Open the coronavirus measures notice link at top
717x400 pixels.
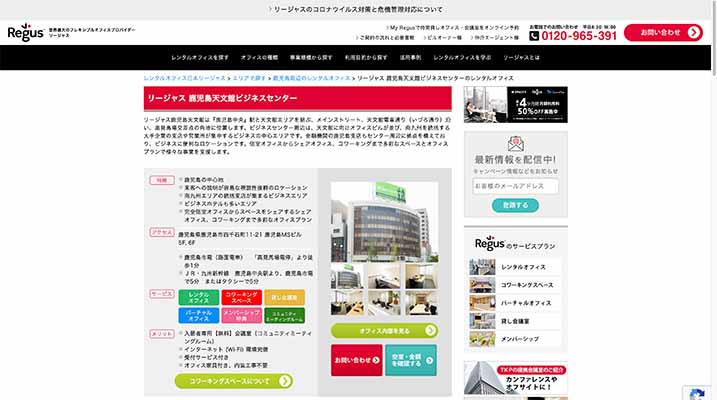(x=356, y=9)
